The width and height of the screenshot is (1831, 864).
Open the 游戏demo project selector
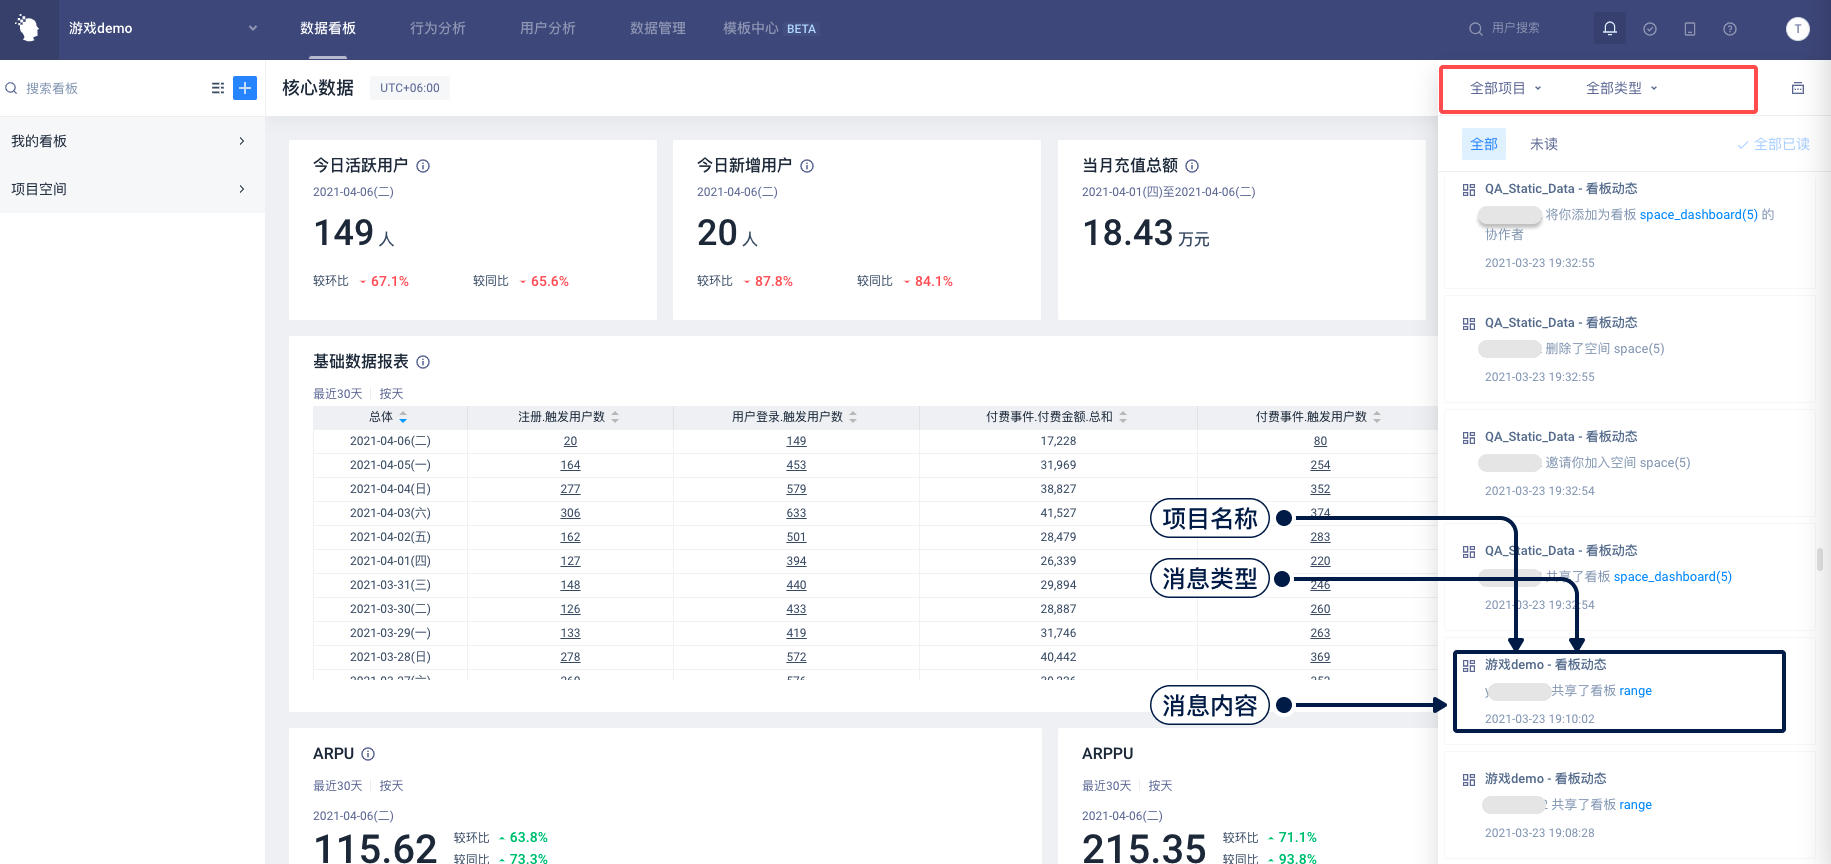(x=160, y=29)
